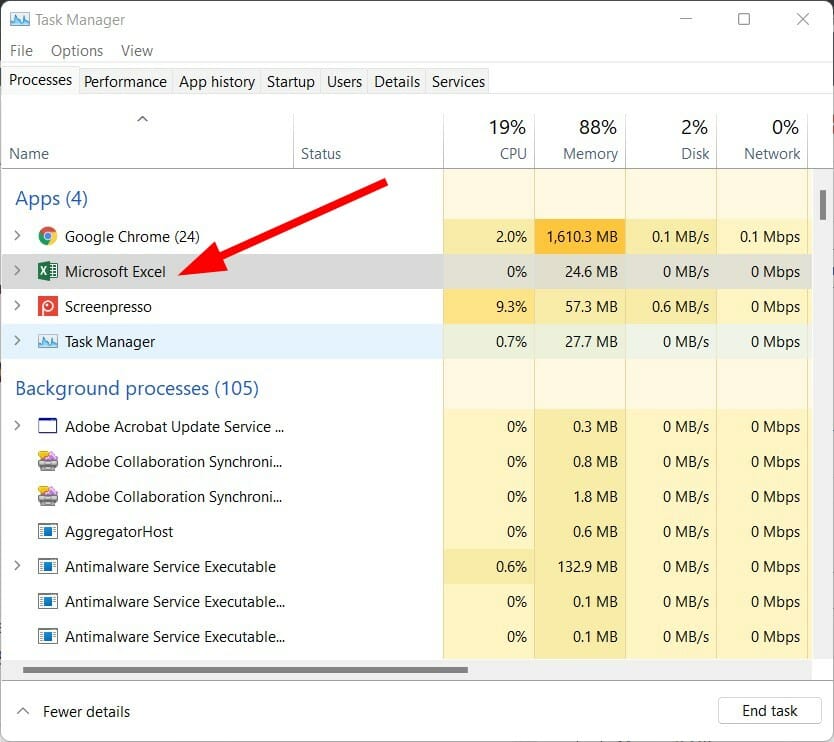Image resolution: width=834 pixels, height=742 pixels.
Task: Expand the Screenpresso process entry
Action: pyautogui.click(x=18, y=306)
